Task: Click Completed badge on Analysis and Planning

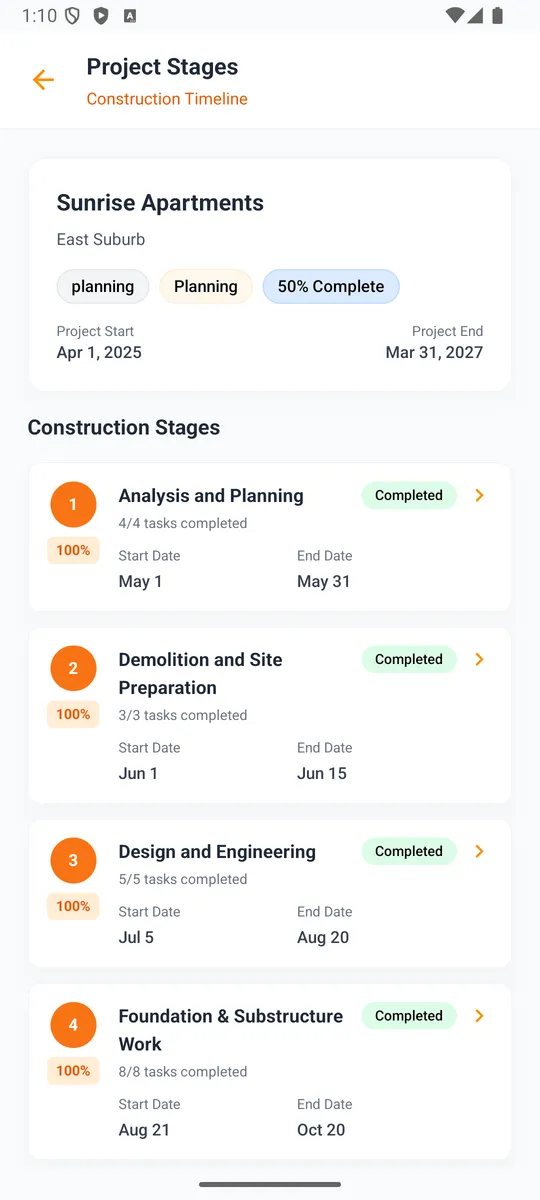Action: click(x=409, y=495)
